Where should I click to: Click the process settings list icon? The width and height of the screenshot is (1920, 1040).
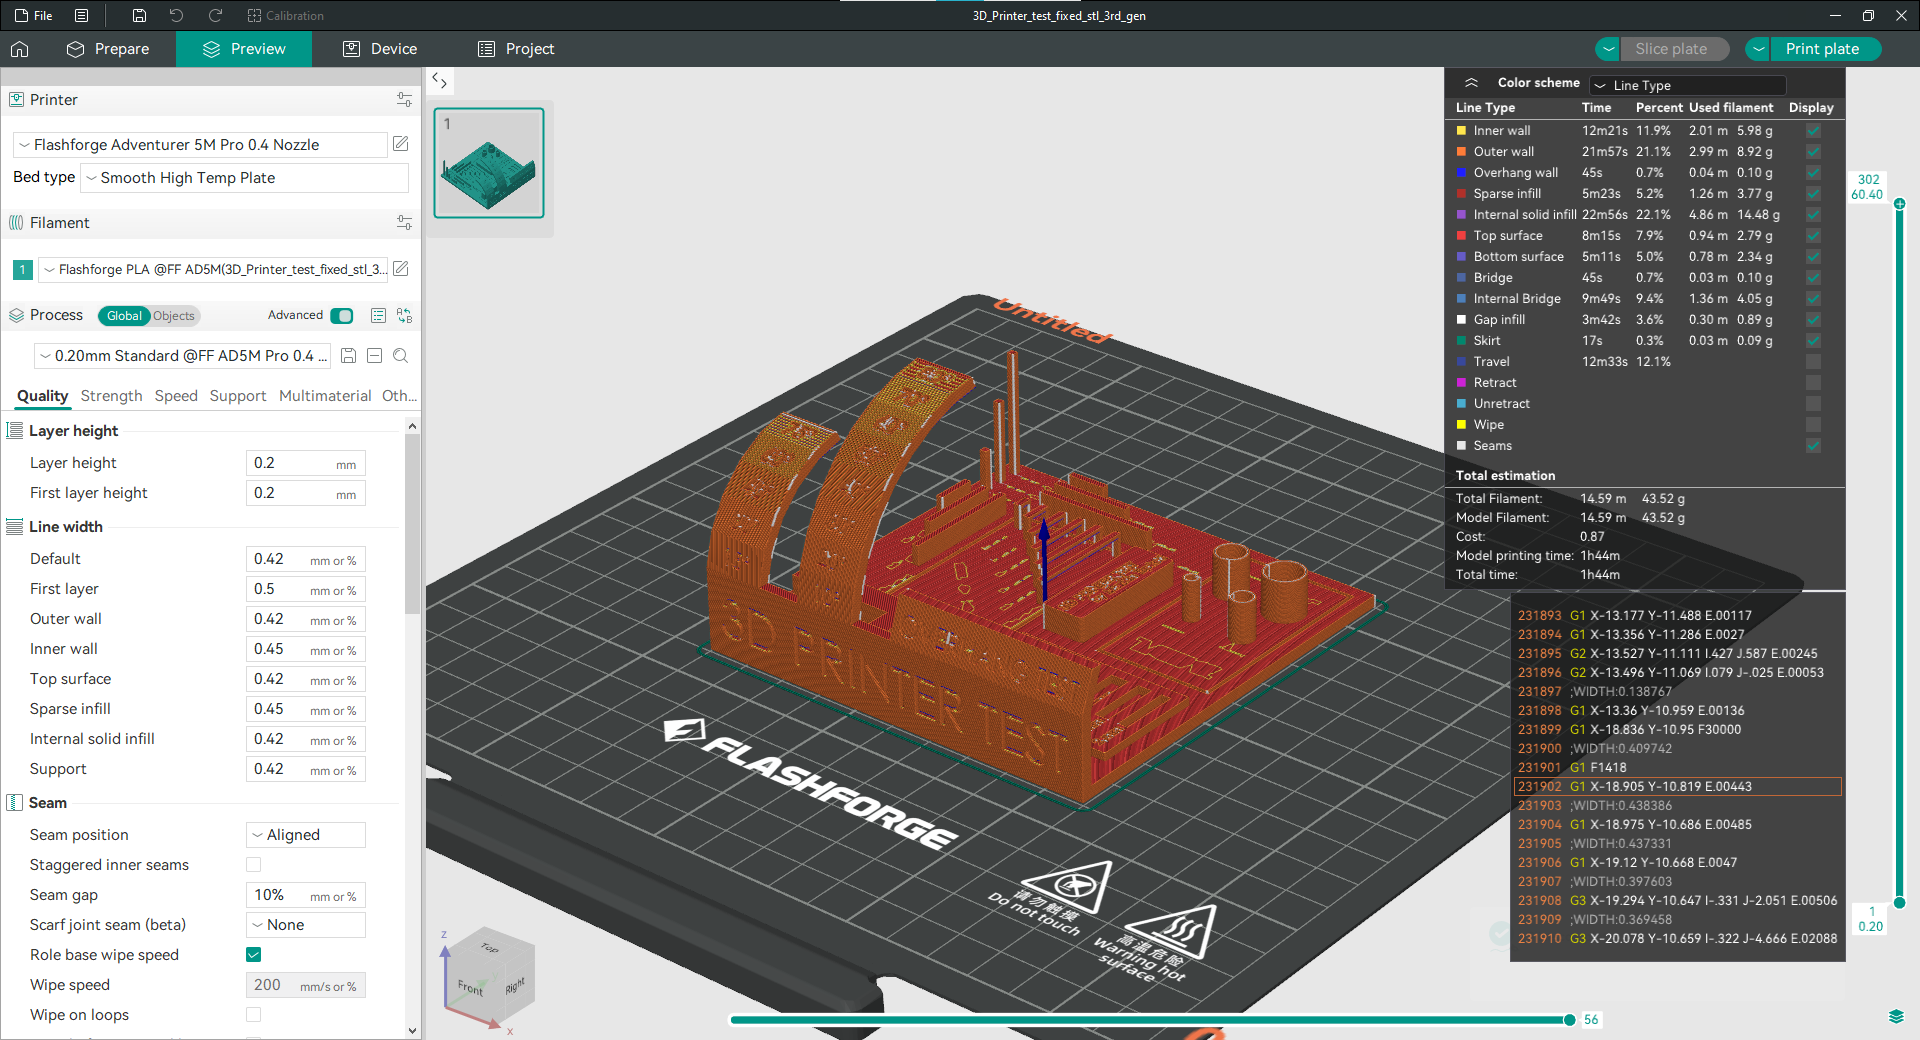(x=378, y=315)
